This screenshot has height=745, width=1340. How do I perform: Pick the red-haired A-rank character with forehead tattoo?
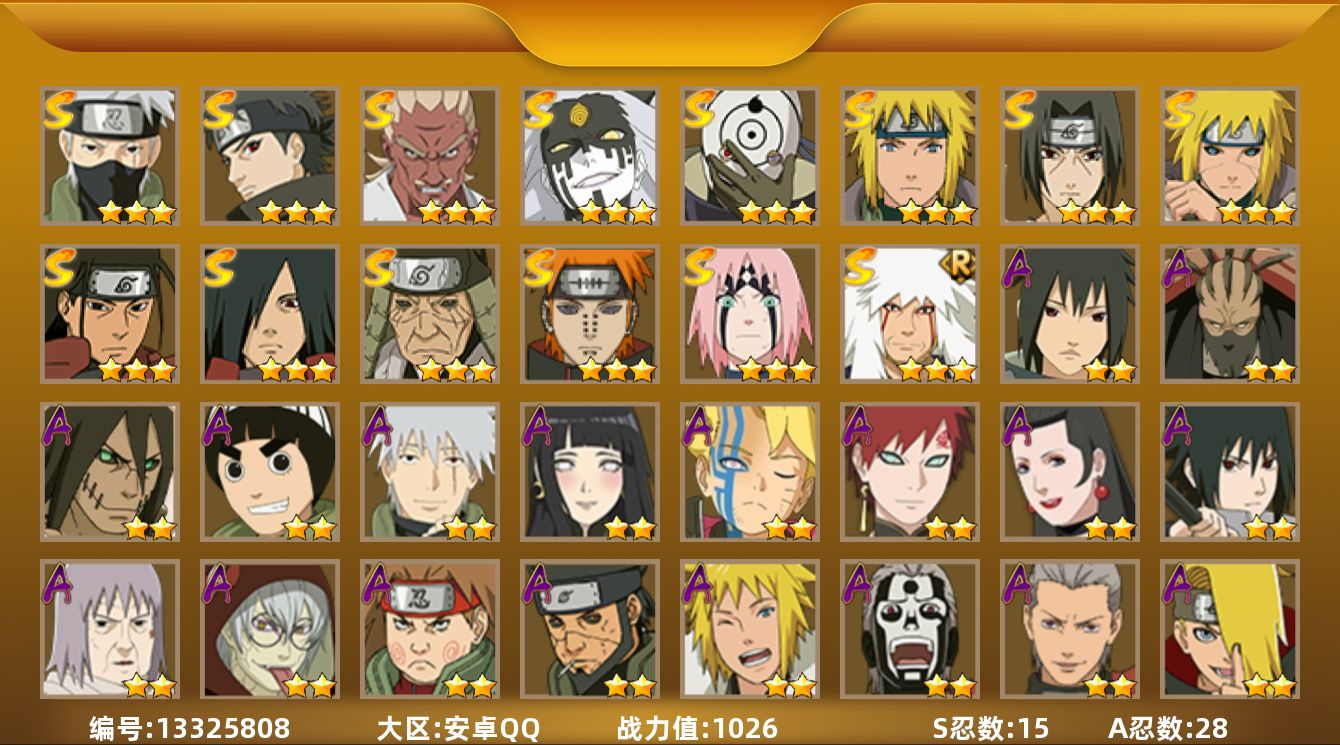point(909,471)
